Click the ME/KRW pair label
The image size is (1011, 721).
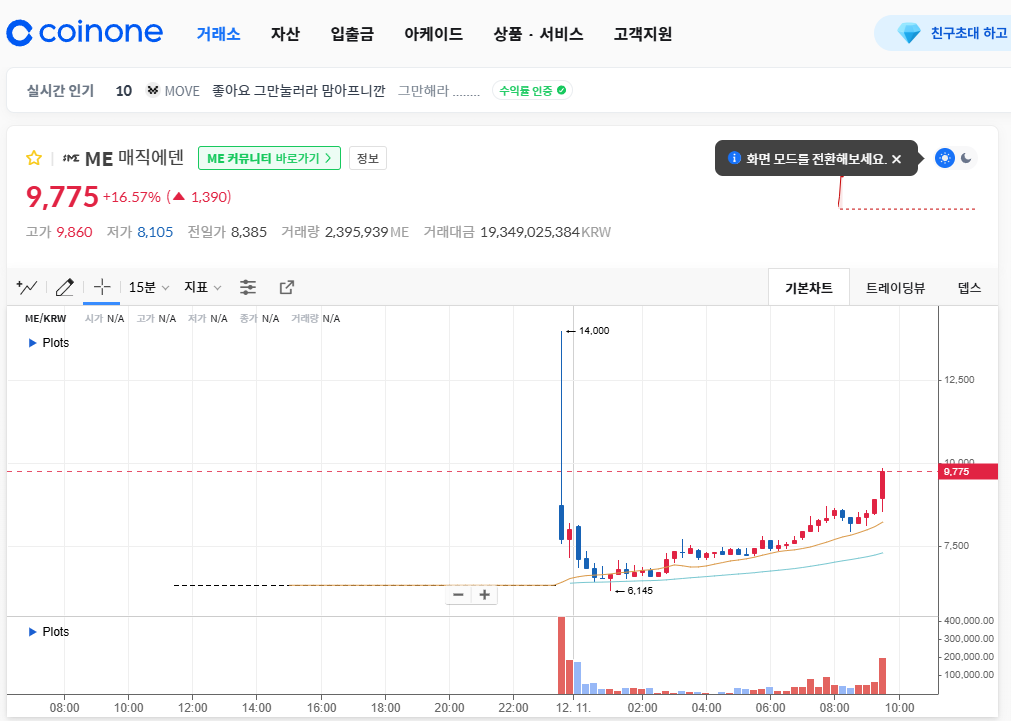click(45, 319)
